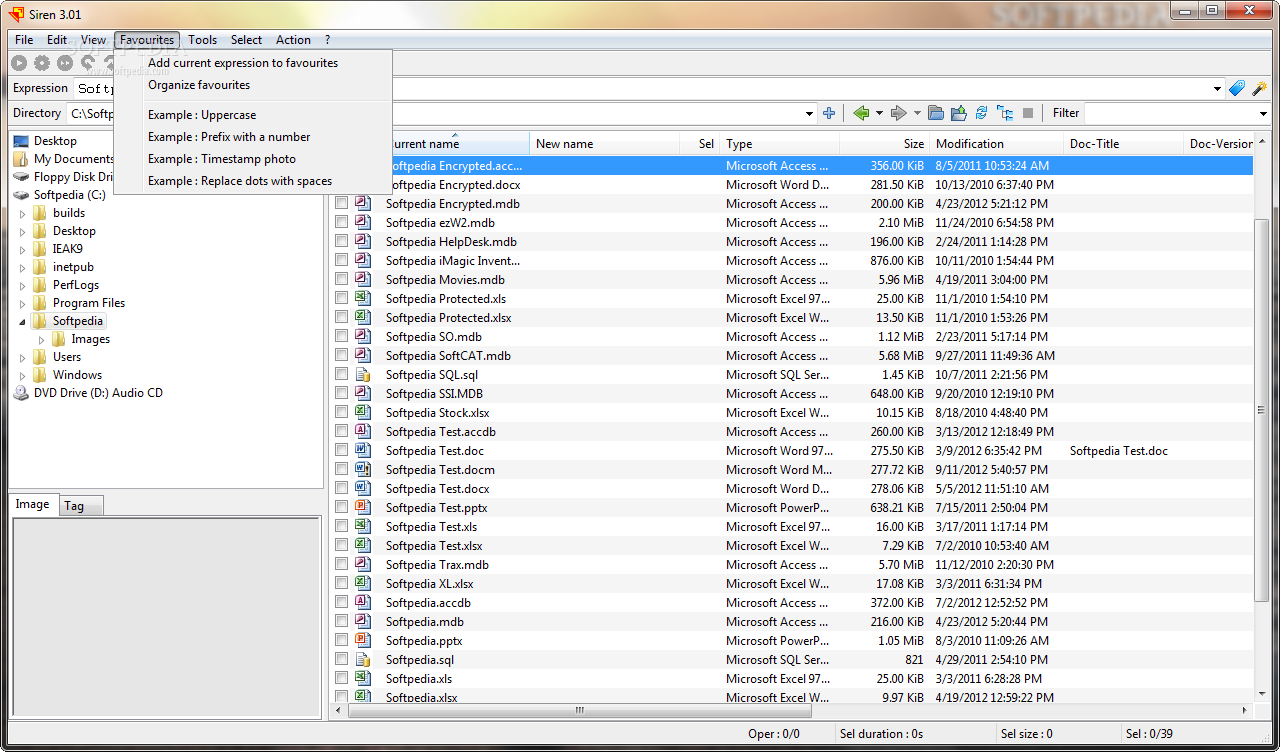Expand the IEAK9 folder node
1280x752 pixels.
pos(23,249)
